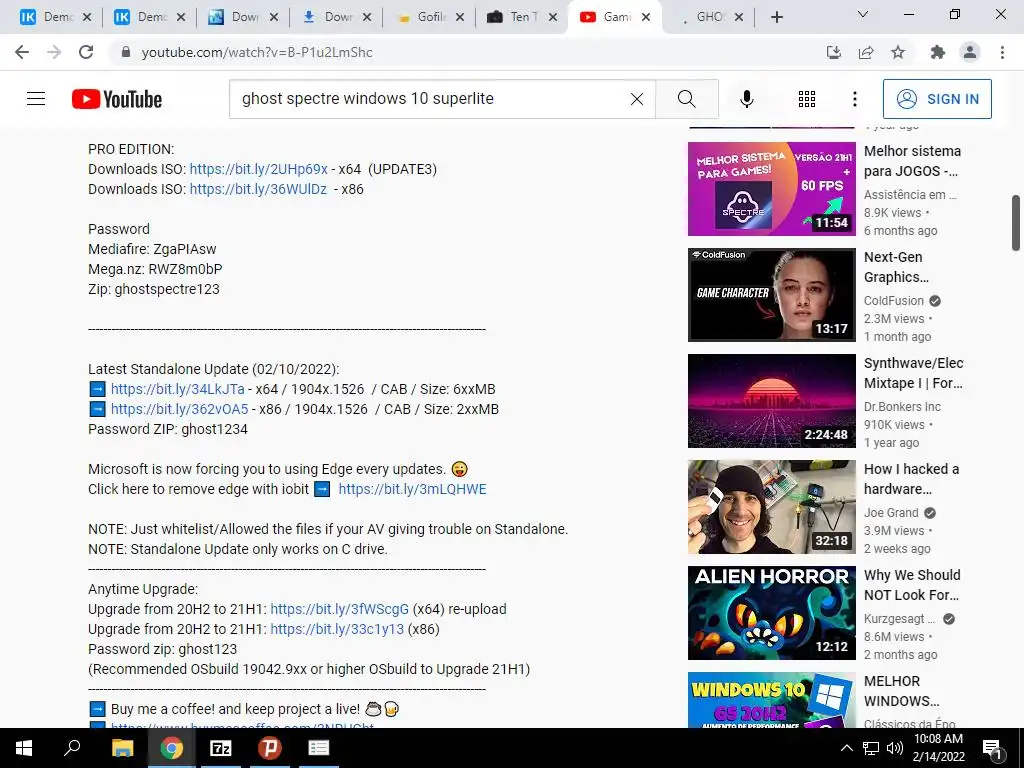The height and width of the screenshot is (768, 1024).
Task: Click the How I hacked a hardware title
Action: click(x=912, y=479)
